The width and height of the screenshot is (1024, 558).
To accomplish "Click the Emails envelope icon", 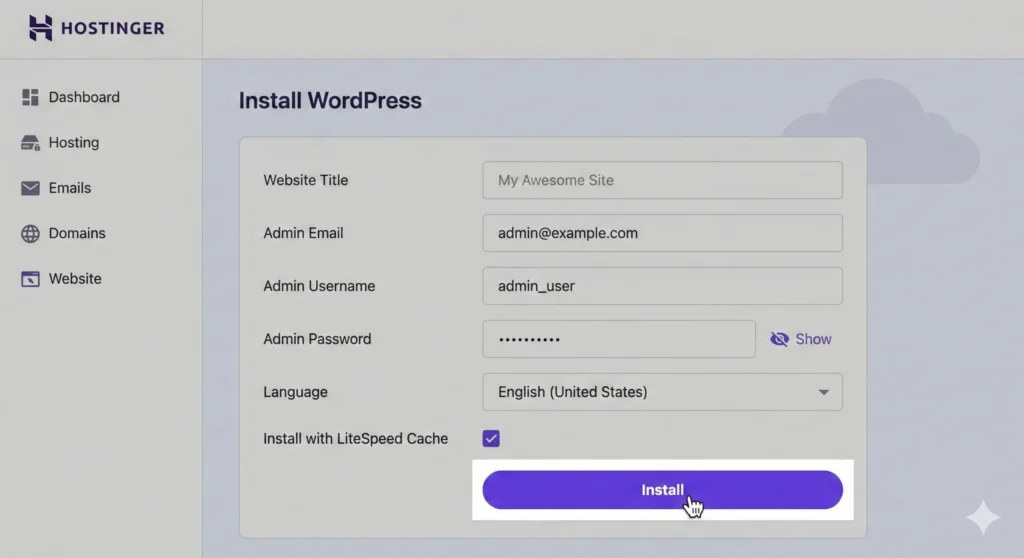I will coord(30,188).
